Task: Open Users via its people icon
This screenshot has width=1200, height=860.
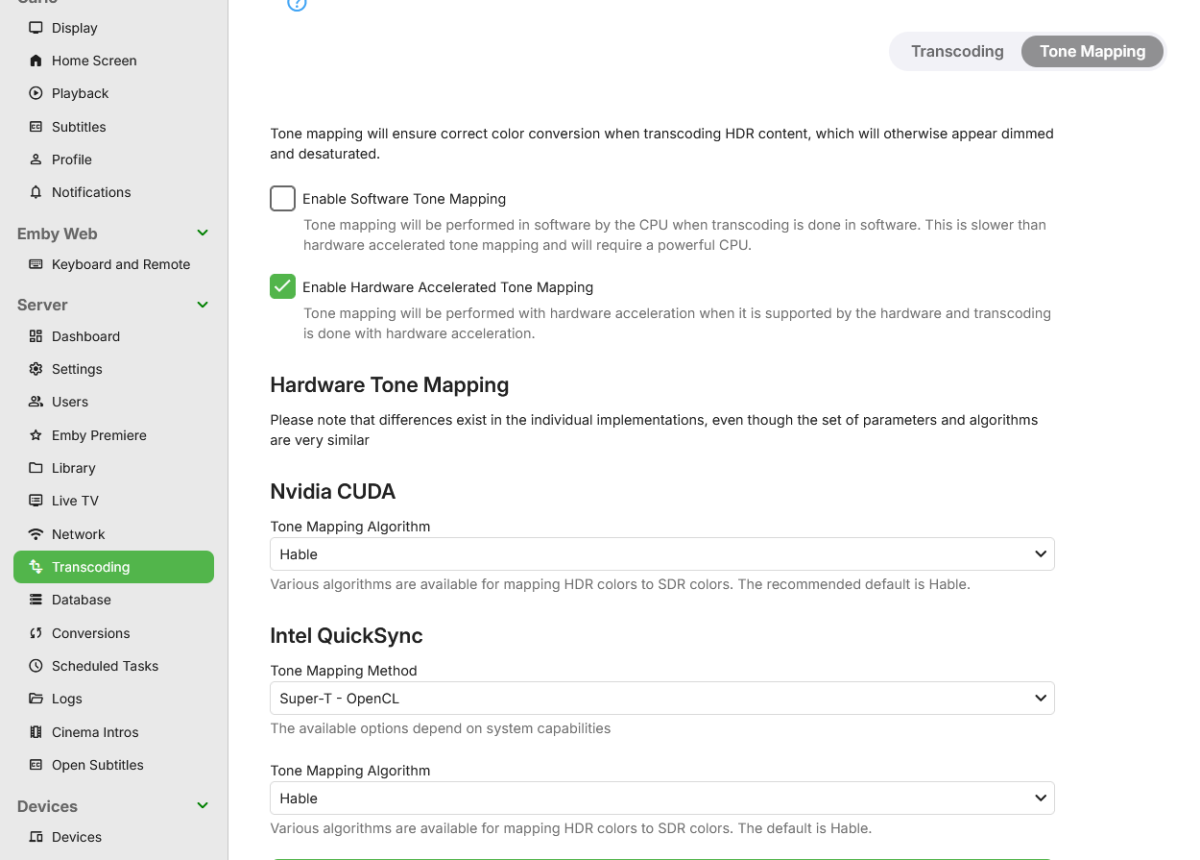Action: [x=36, y=402]
